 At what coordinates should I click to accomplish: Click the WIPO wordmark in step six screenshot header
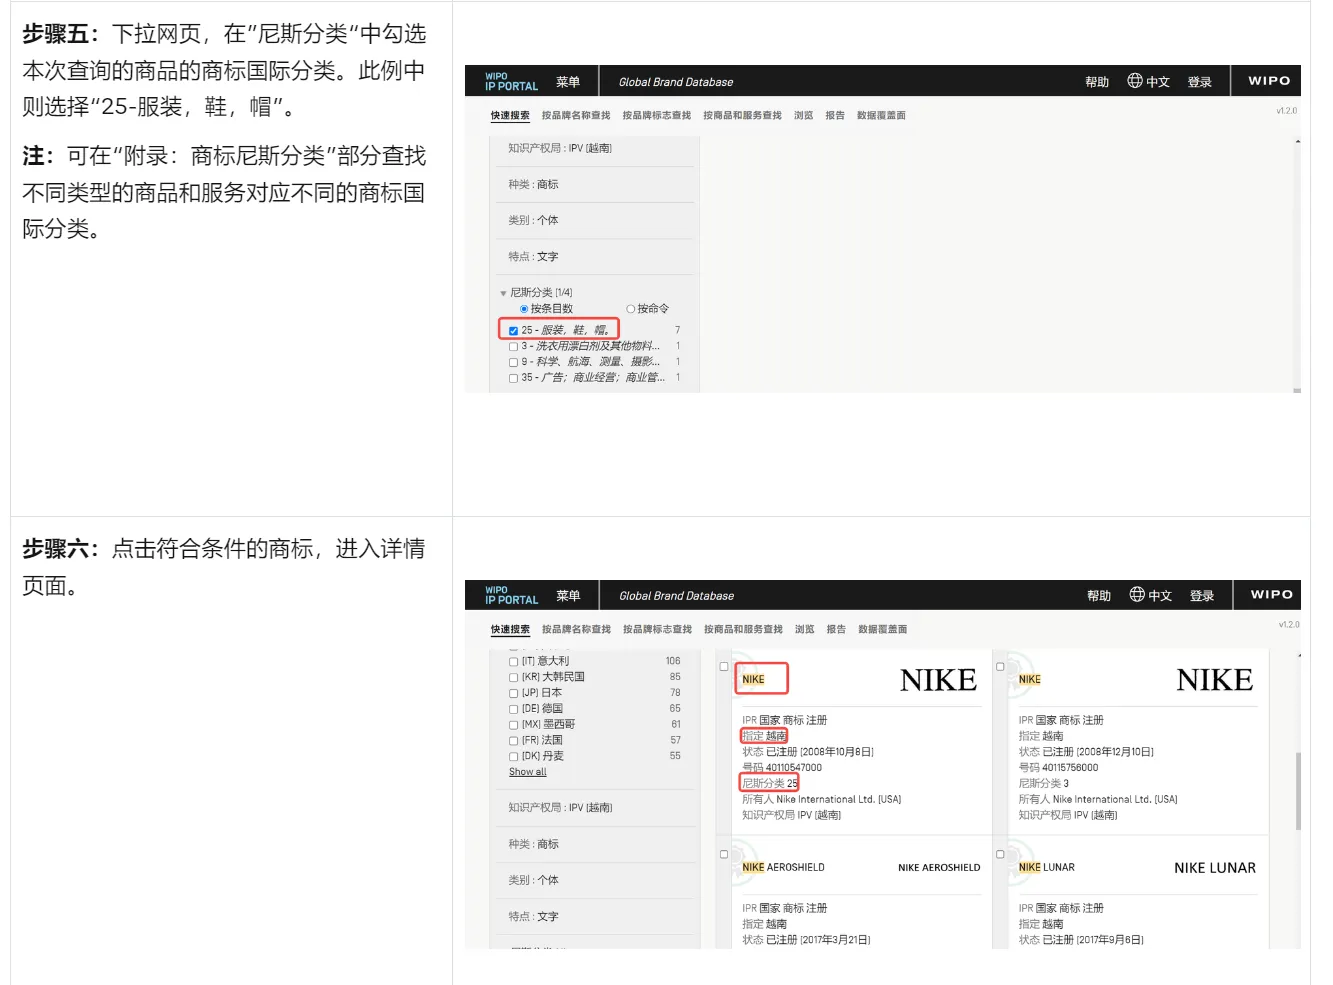1271,594
